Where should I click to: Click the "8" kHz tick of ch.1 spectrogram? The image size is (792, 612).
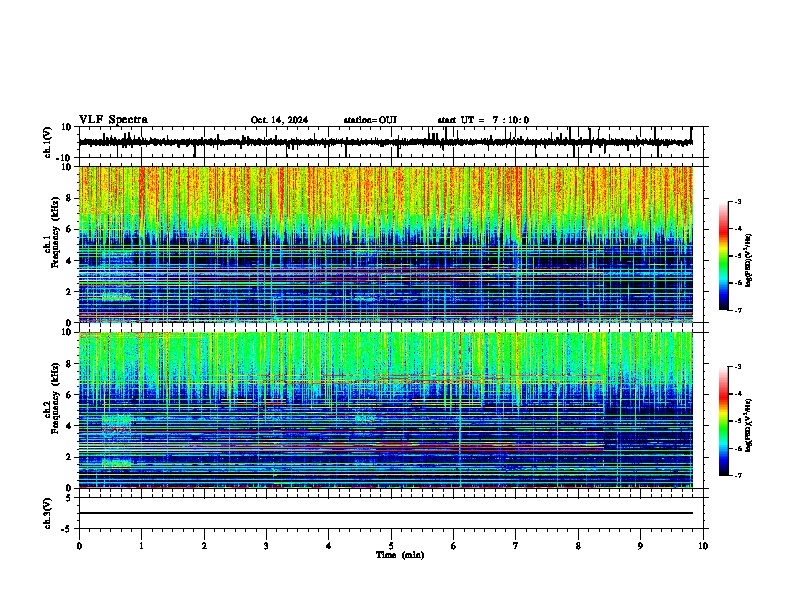tap(69, 198)
